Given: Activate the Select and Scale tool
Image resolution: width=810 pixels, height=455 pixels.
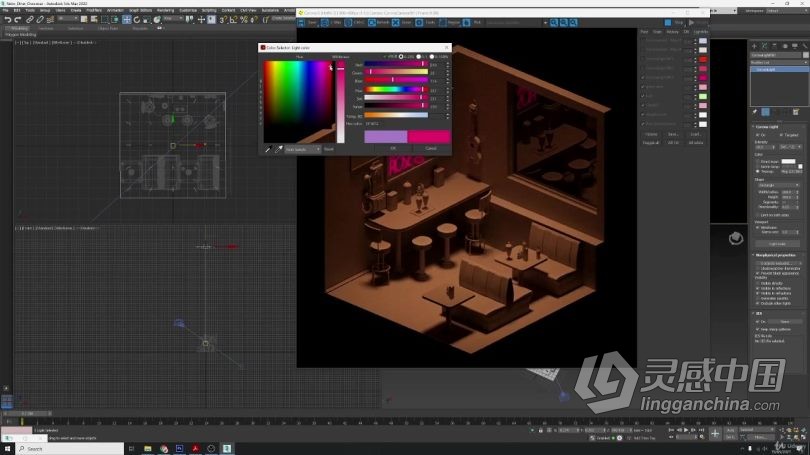Looking at the screenshot, I should coord(147,20).
